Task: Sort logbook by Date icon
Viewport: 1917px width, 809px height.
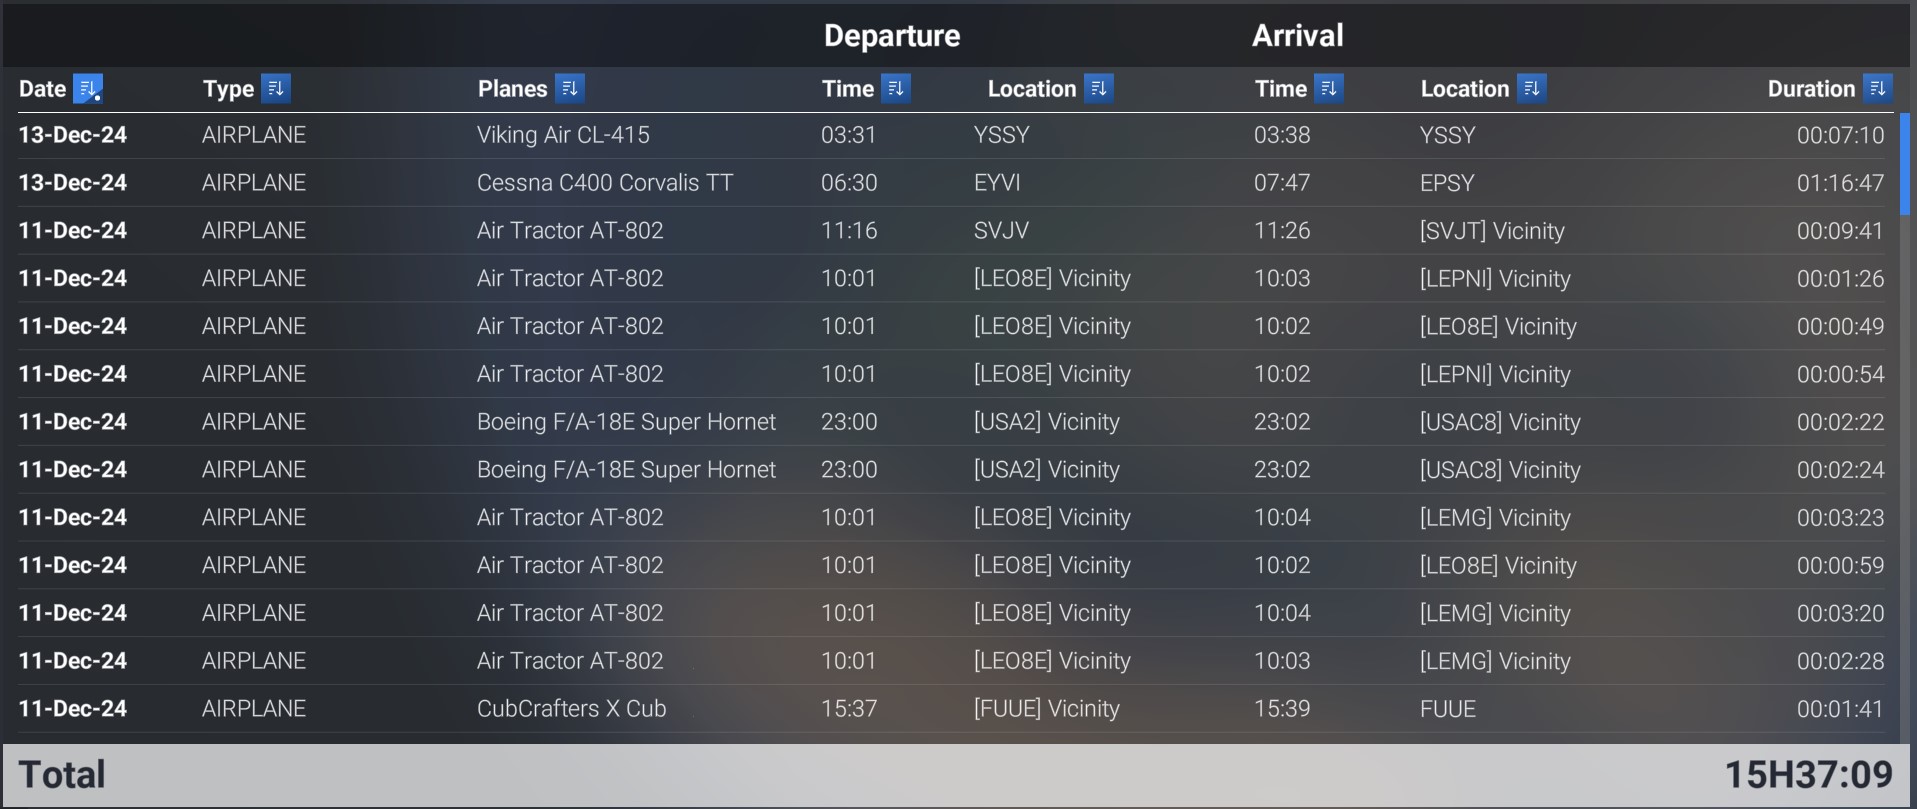Action: (x=88, y=89)
